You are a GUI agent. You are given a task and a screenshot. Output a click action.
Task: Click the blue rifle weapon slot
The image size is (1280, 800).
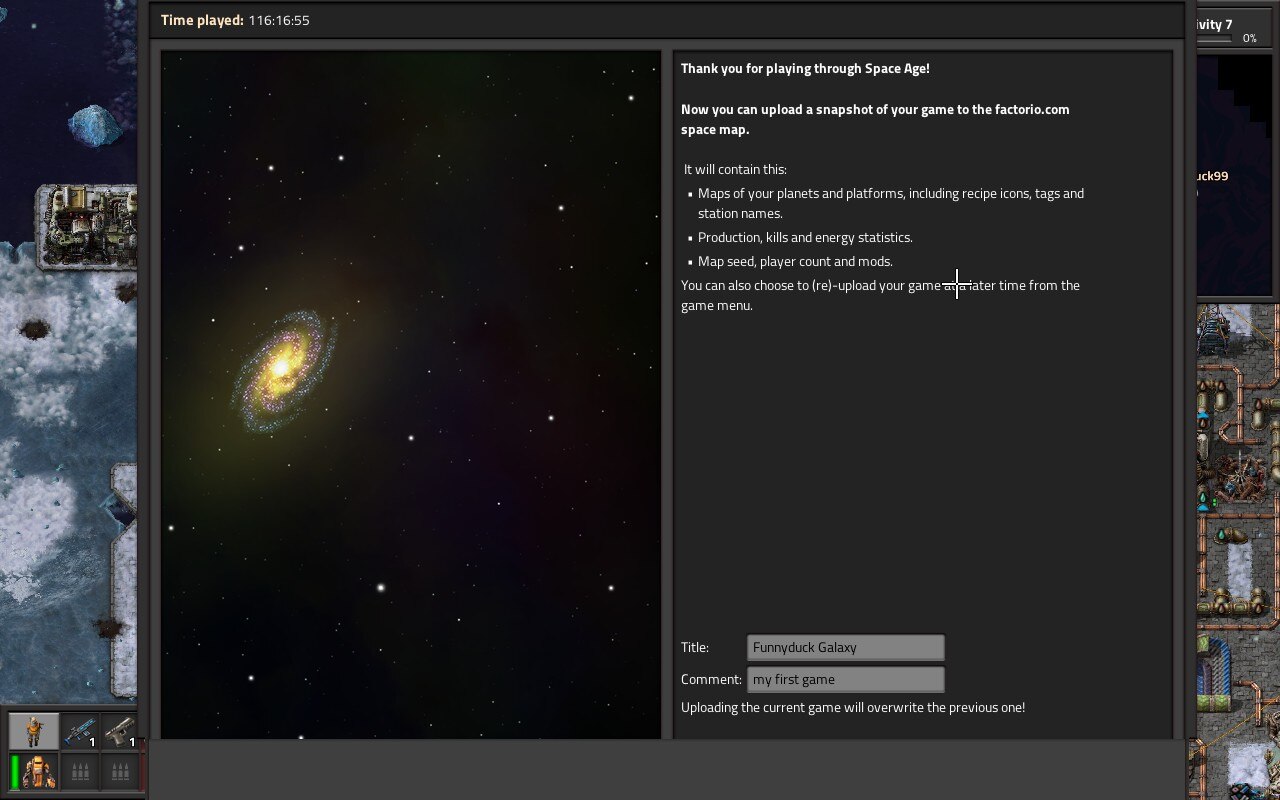click(79, 731)
